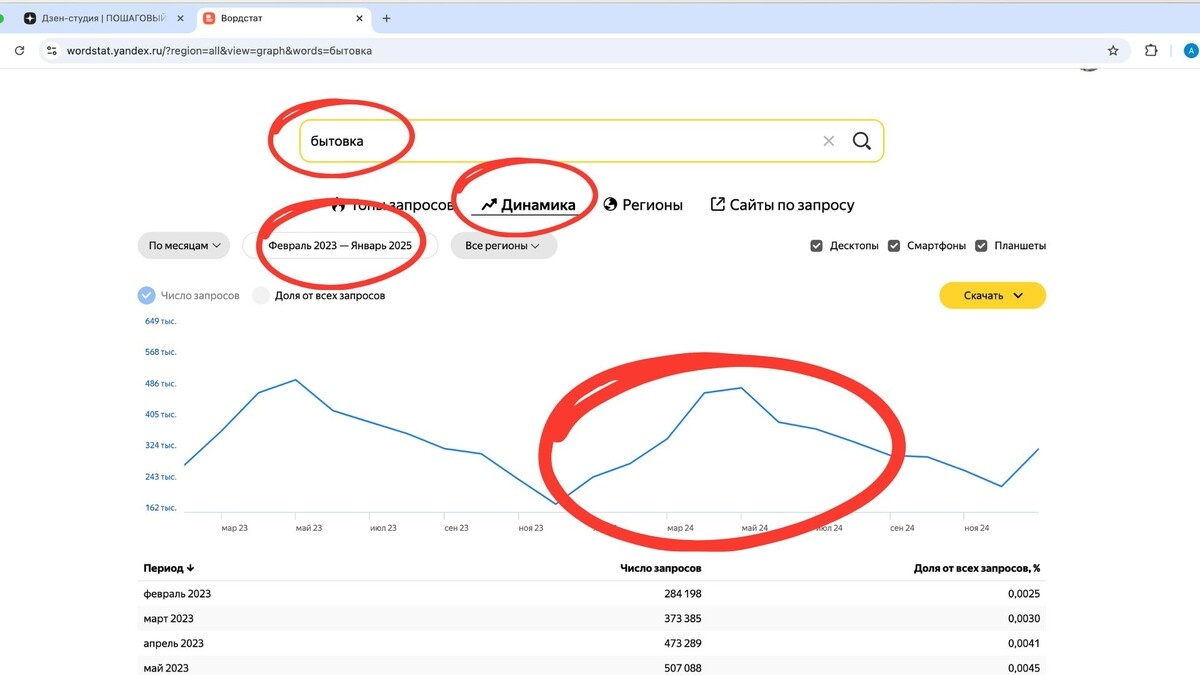Switch to the Динамика tab
The width and height of the screenshot is (1200, 675).
(x=528, y=205)
